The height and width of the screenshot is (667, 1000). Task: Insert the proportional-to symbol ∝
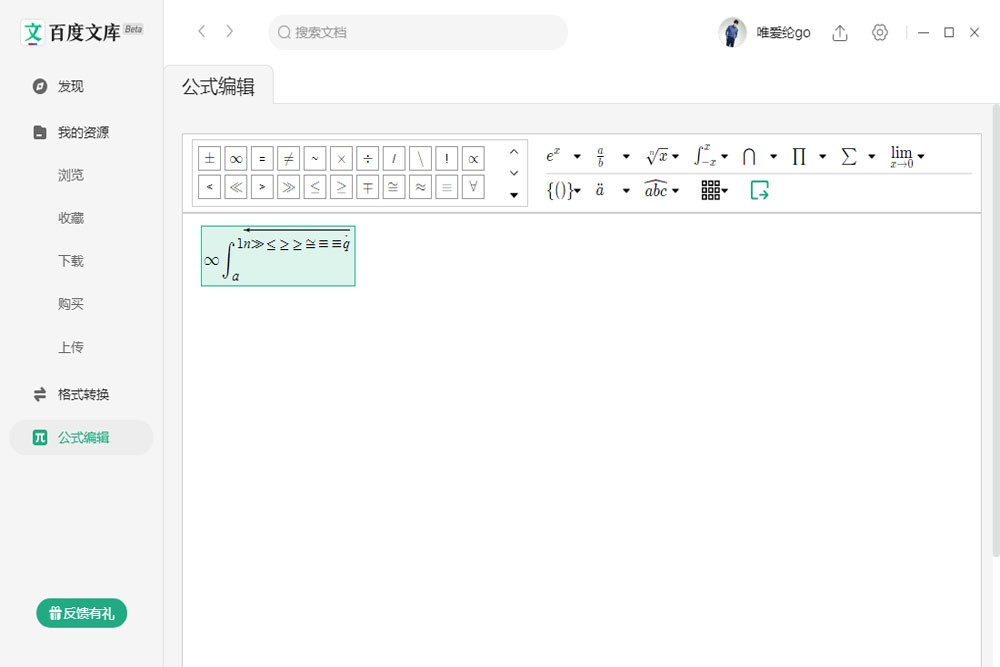tap(473, 157)
